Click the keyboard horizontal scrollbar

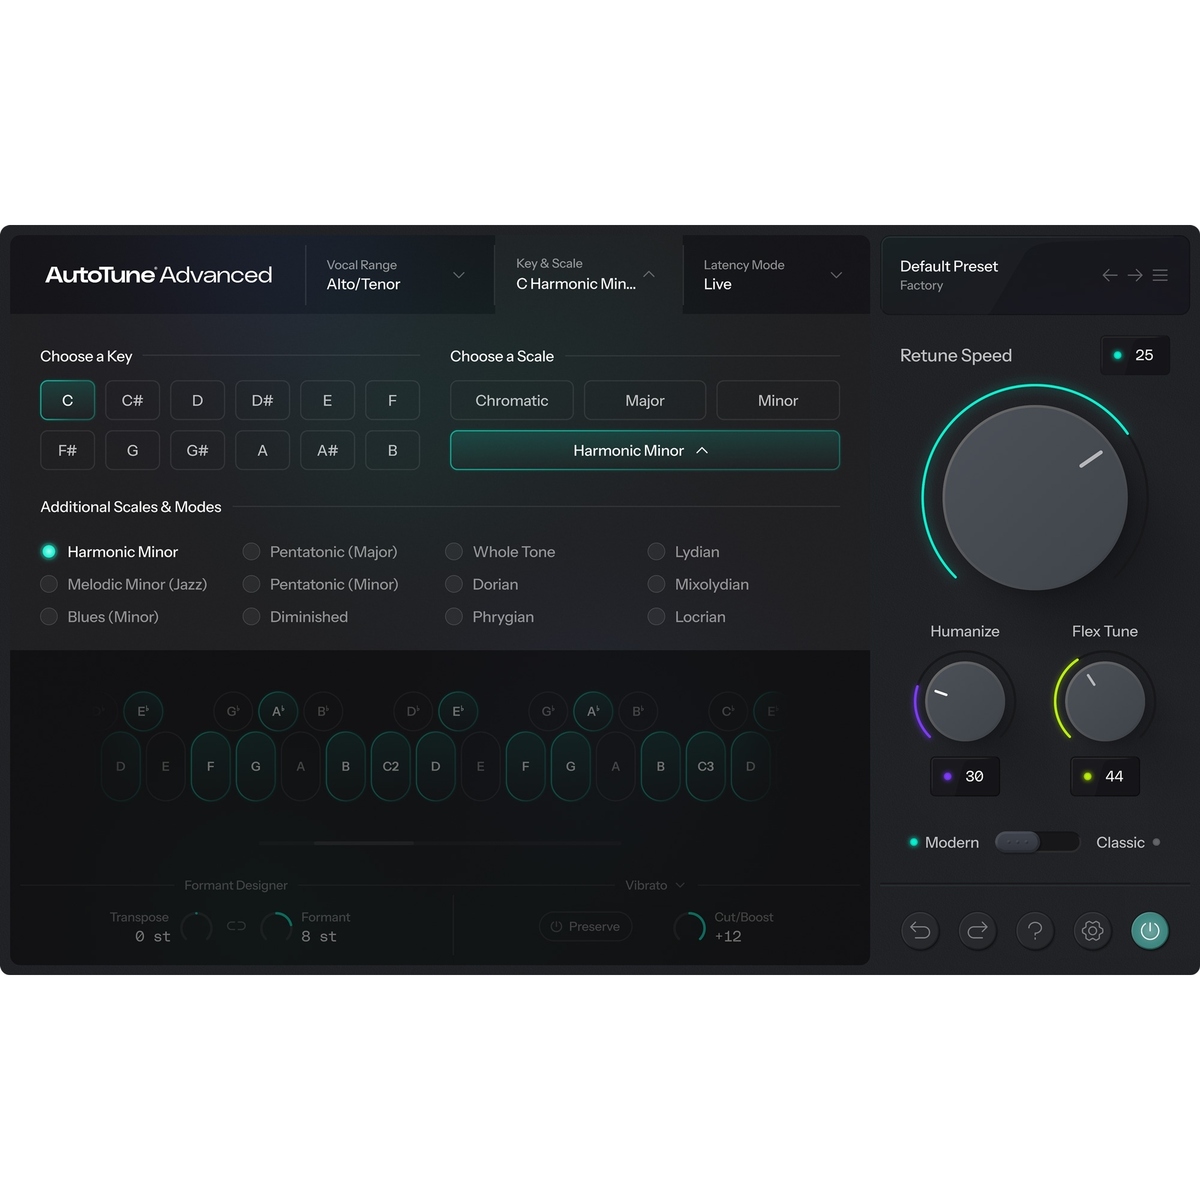(363, 843)
